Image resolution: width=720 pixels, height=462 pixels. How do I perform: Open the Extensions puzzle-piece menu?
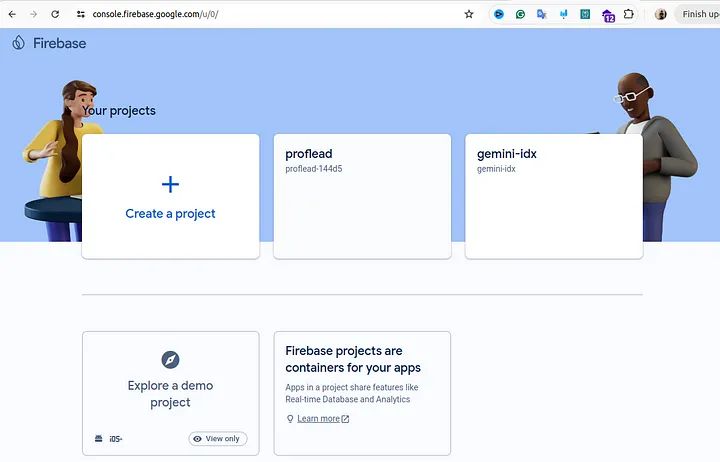629,14
